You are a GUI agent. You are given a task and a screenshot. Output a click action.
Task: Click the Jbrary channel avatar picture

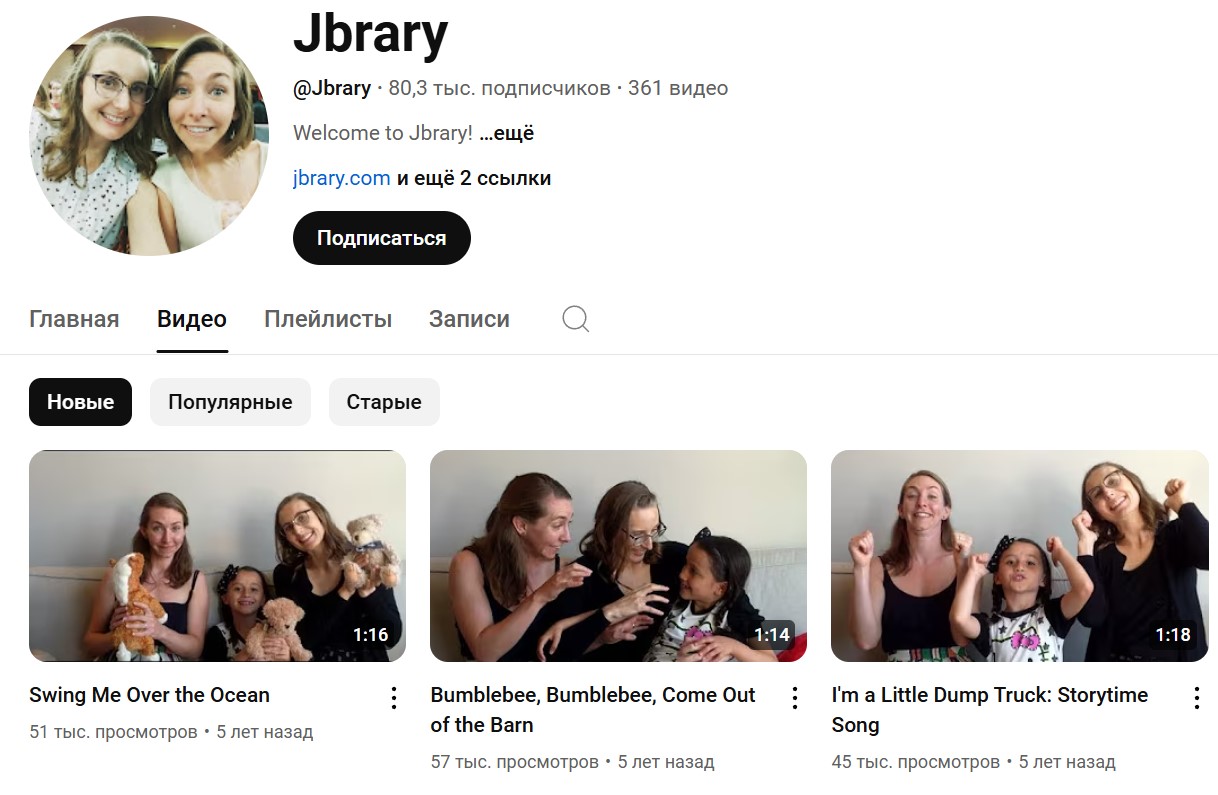[149, 136]
